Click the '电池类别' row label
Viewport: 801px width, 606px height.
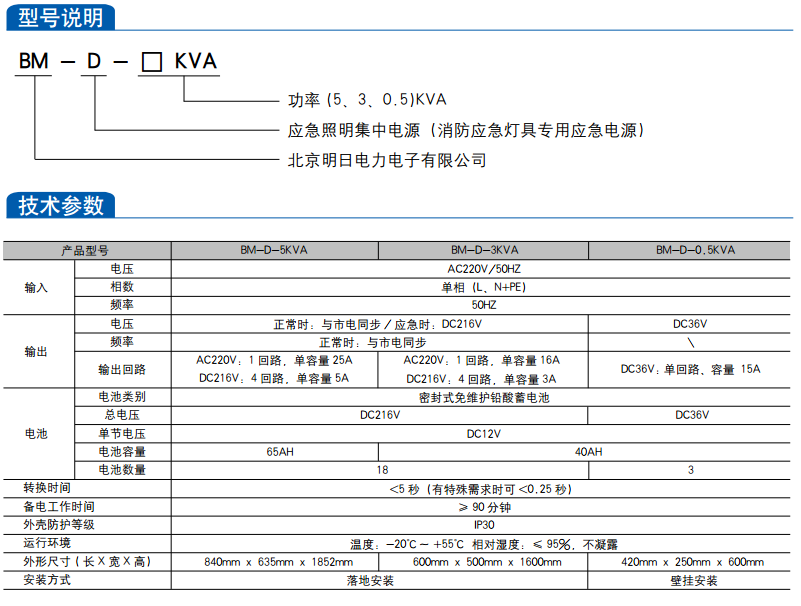pyautogui.click(x=122, y=397)
